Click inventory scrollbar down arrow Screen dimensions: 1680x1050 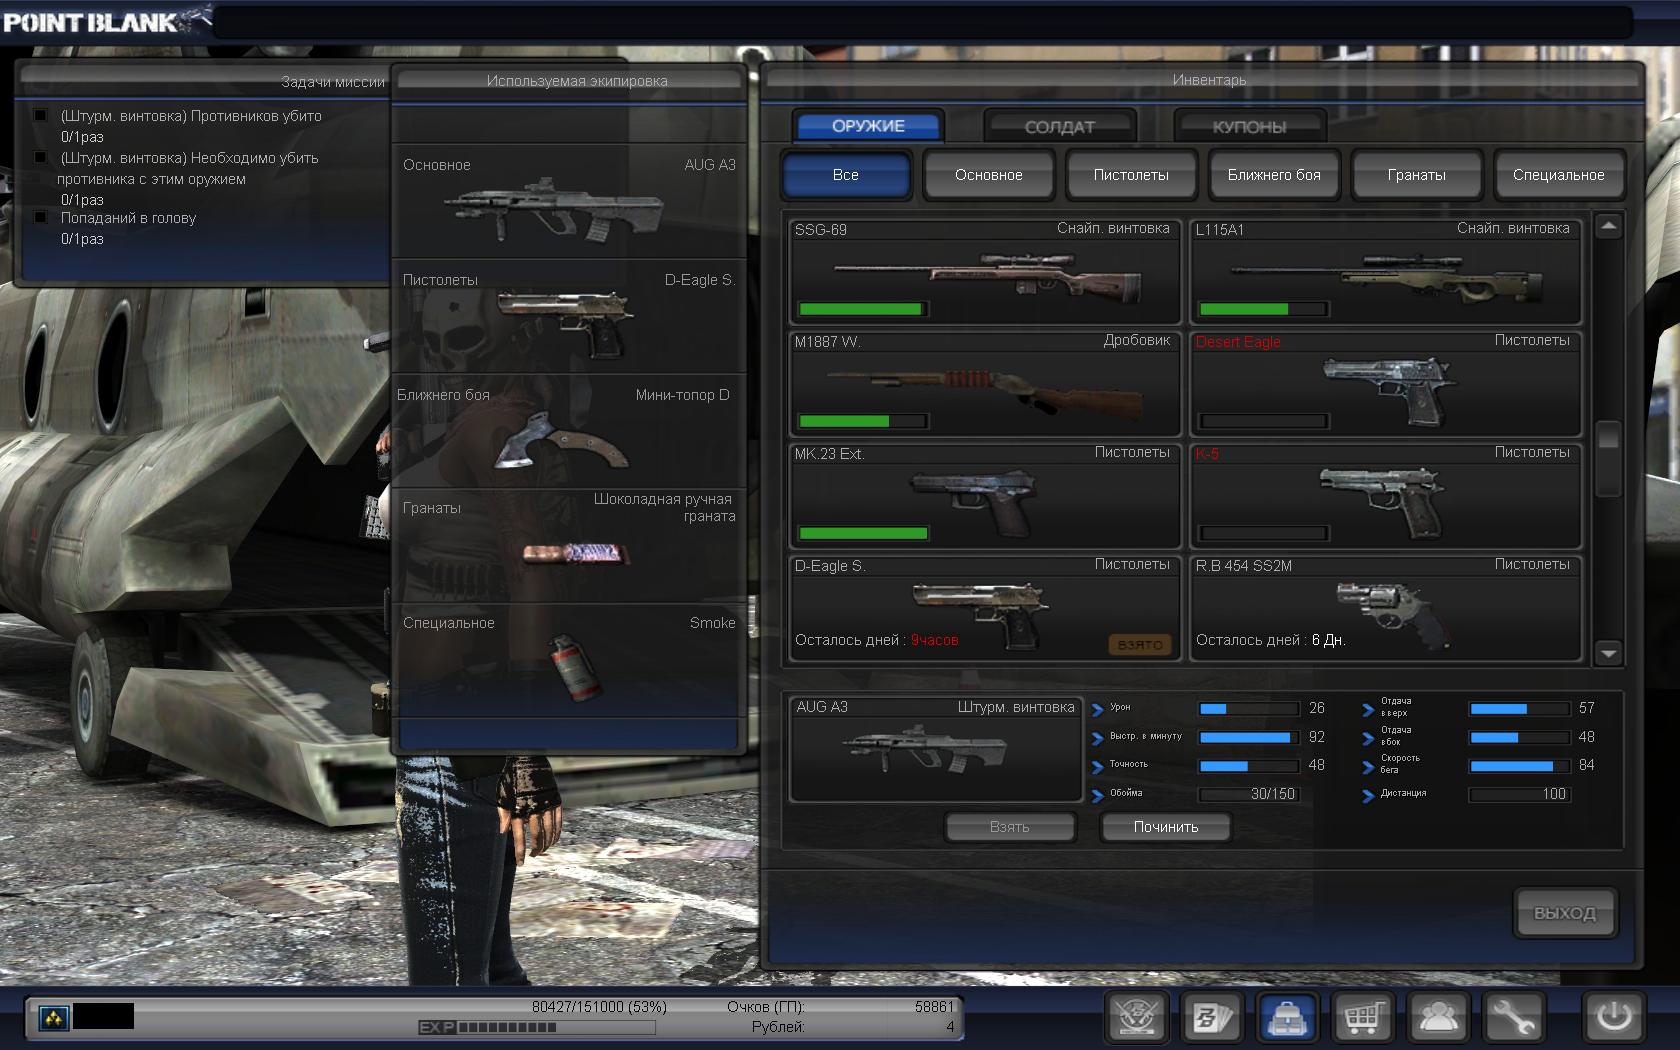click(1608, 653)
